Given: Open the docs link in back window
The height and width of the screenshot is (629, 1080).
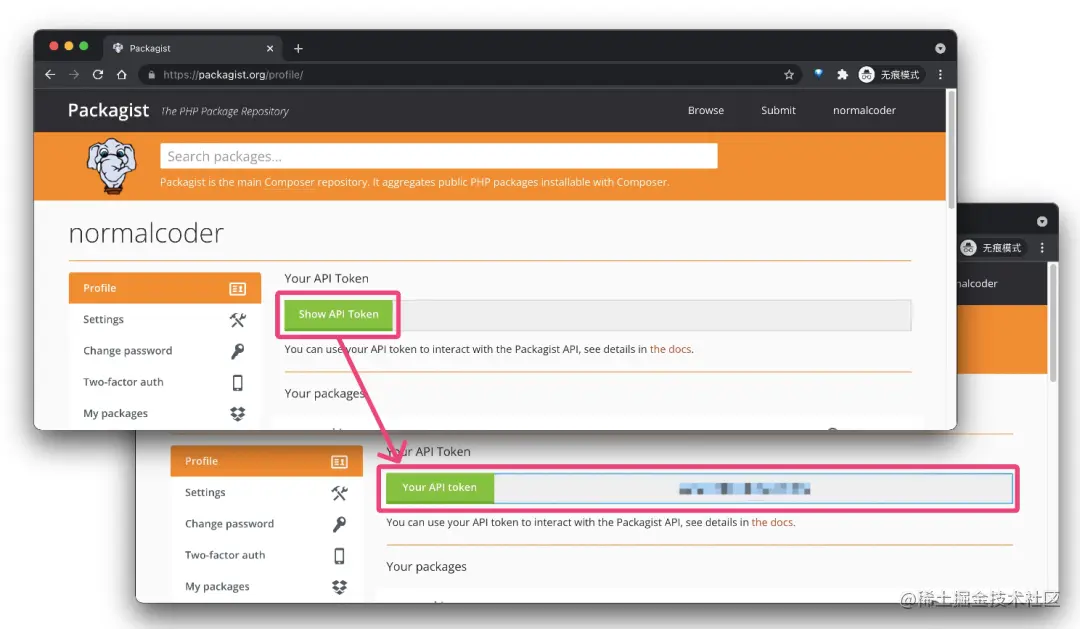Looking at the screenshot, I should click(772, 522).
